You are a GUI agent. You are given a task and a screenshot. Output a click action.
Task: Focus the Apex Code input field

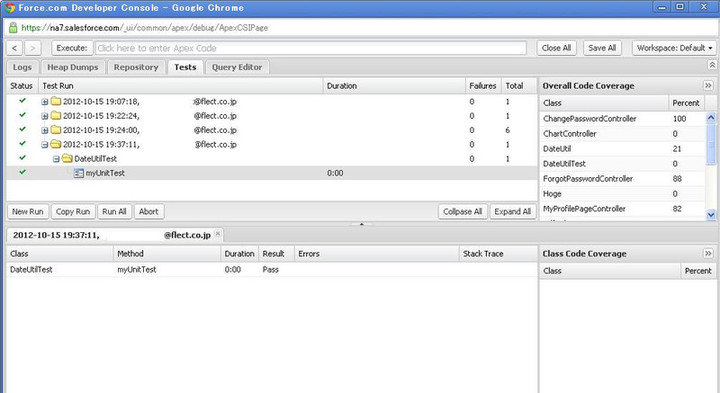click(311, 48)
